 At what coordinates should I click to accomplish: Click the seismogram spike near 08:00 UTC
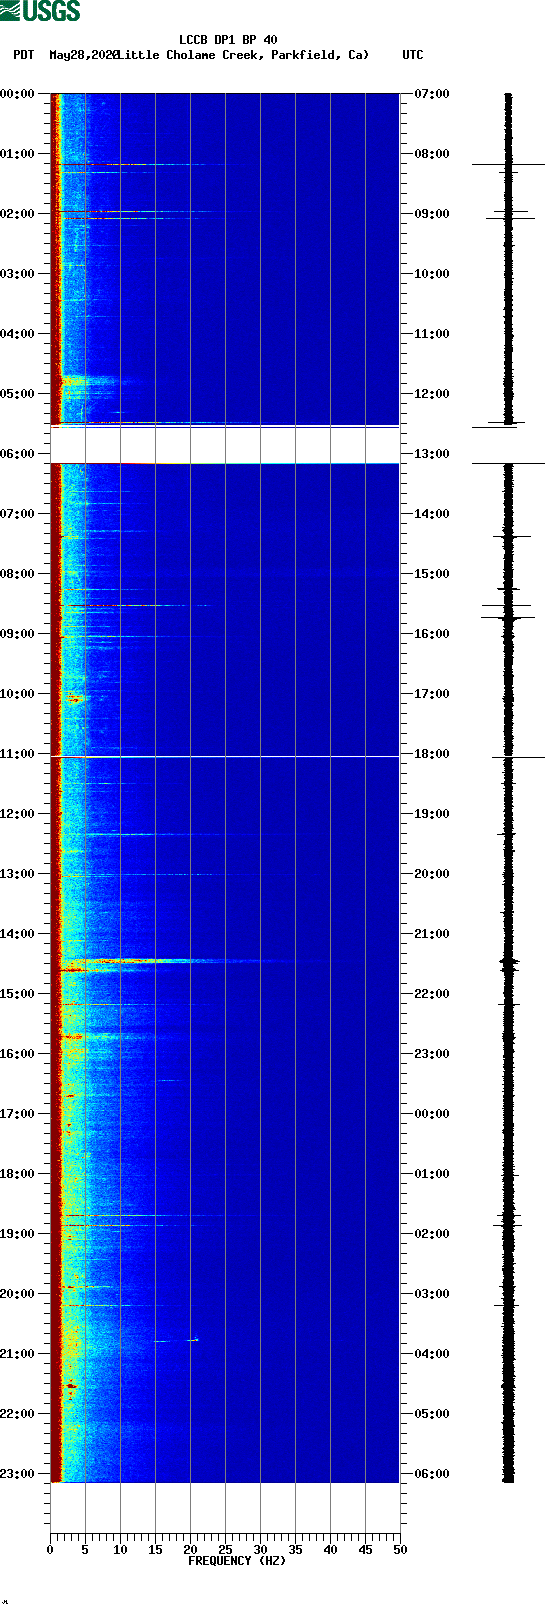point(508,164)
